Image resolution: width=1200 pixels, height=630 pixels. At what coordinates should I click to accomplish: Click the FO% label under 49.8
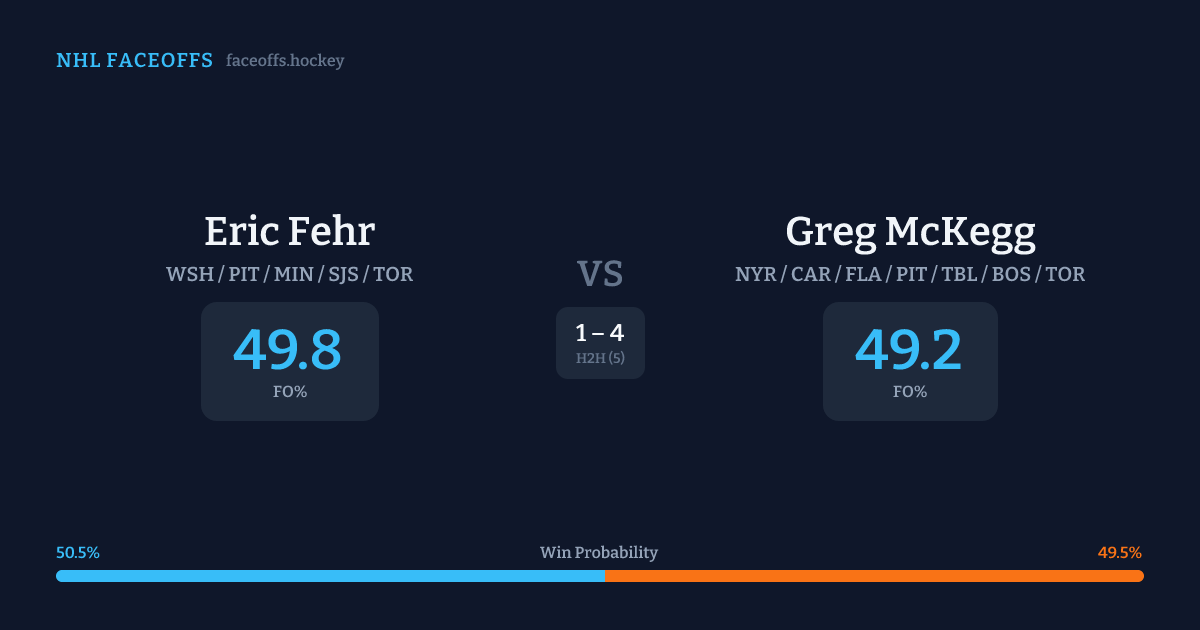pos(290,392)
